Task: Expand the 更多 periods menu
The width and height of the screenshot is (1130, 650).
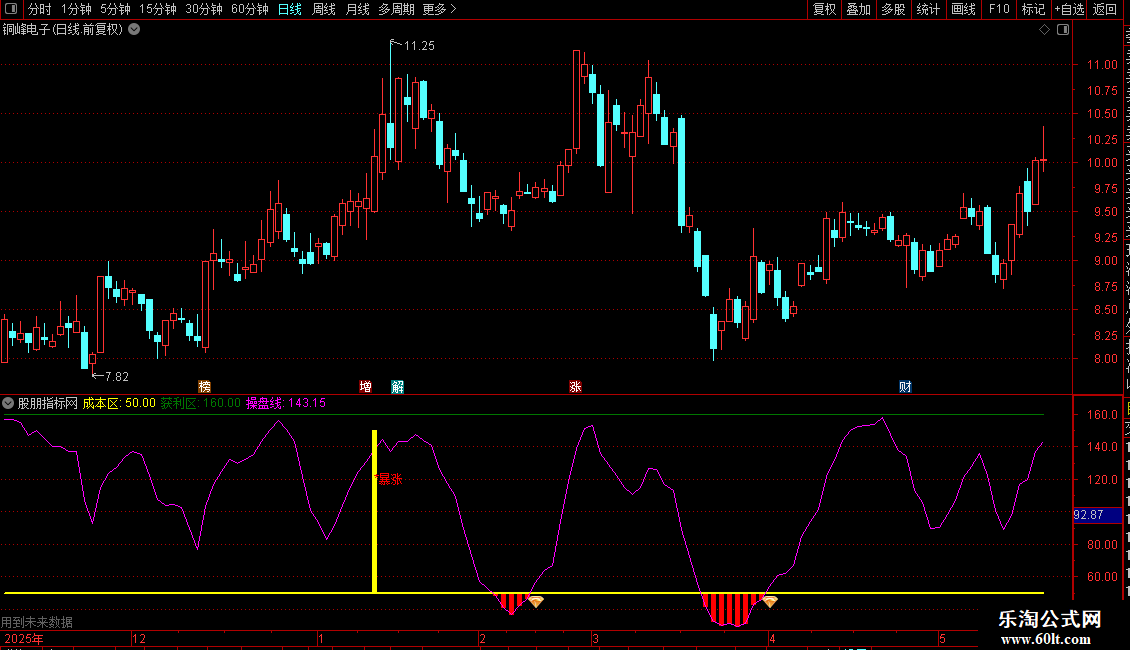Action: pos(439,9)
